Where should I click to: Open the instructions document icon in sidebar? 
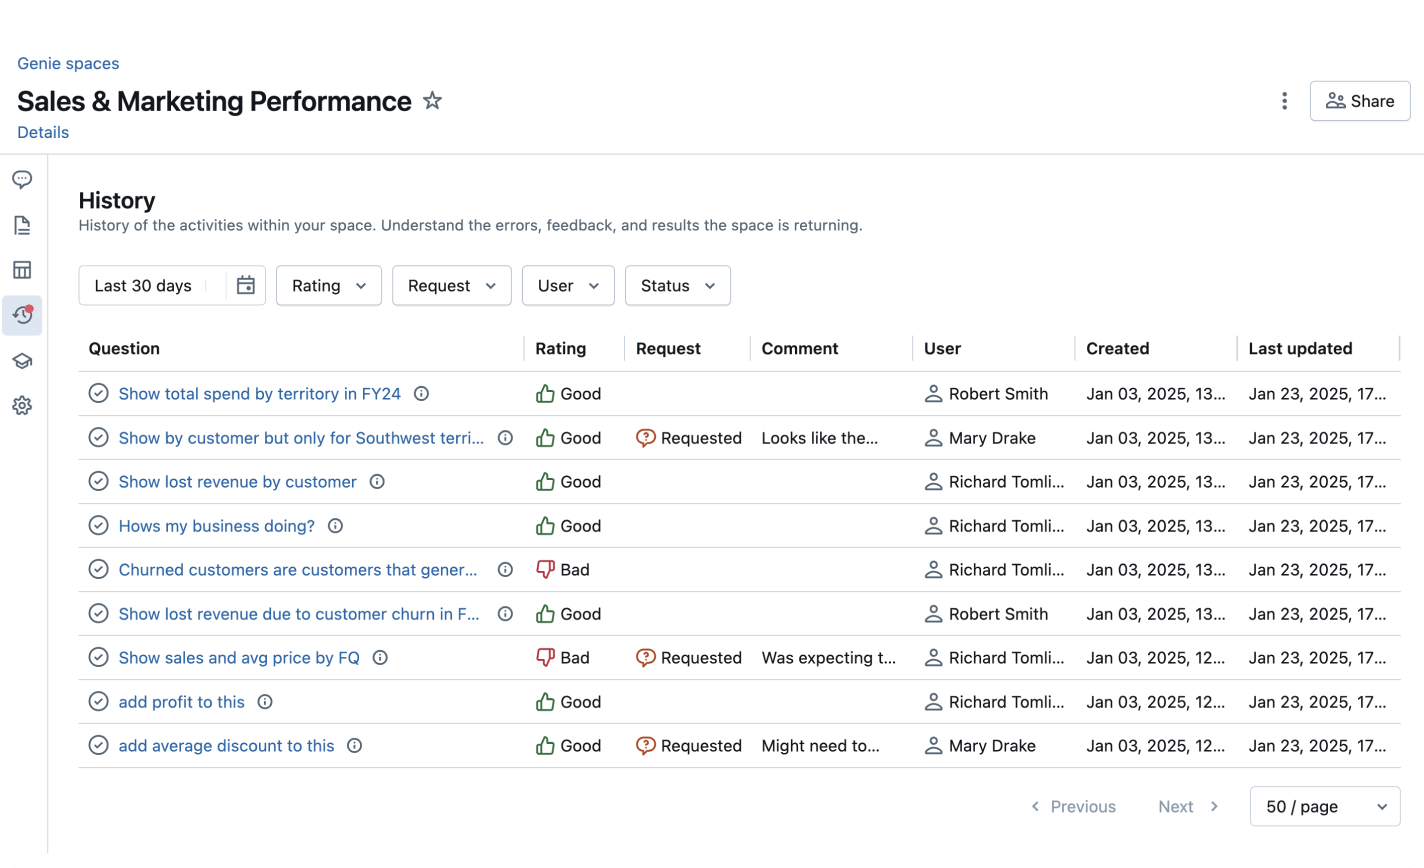(x=22, y=225)
